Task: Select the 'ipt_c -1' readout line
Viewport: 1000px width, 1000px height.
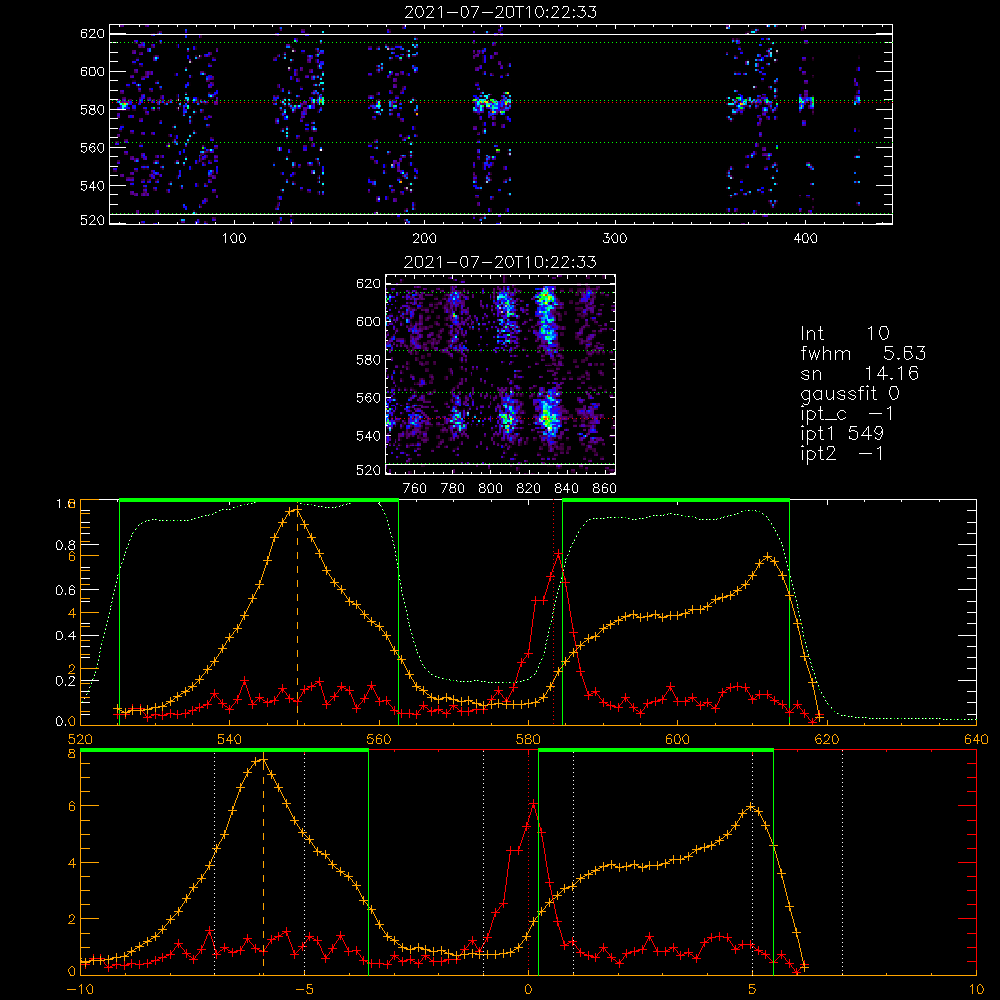Action: 848,414
